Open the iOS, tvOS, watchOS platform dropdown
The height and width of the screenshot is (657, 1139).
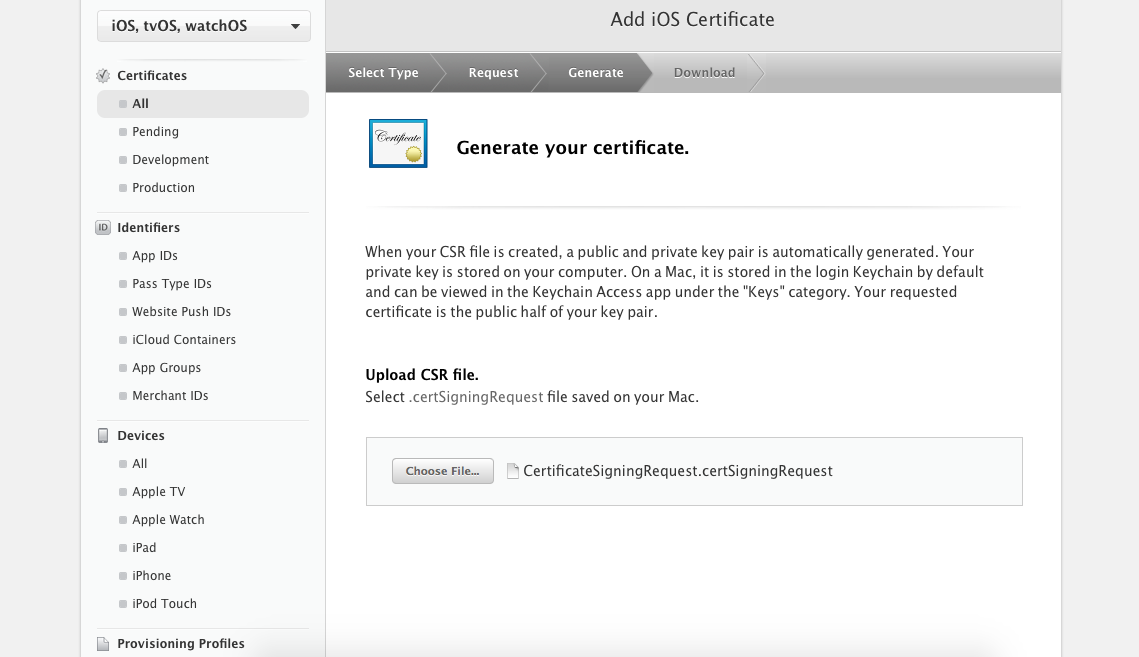204,26
